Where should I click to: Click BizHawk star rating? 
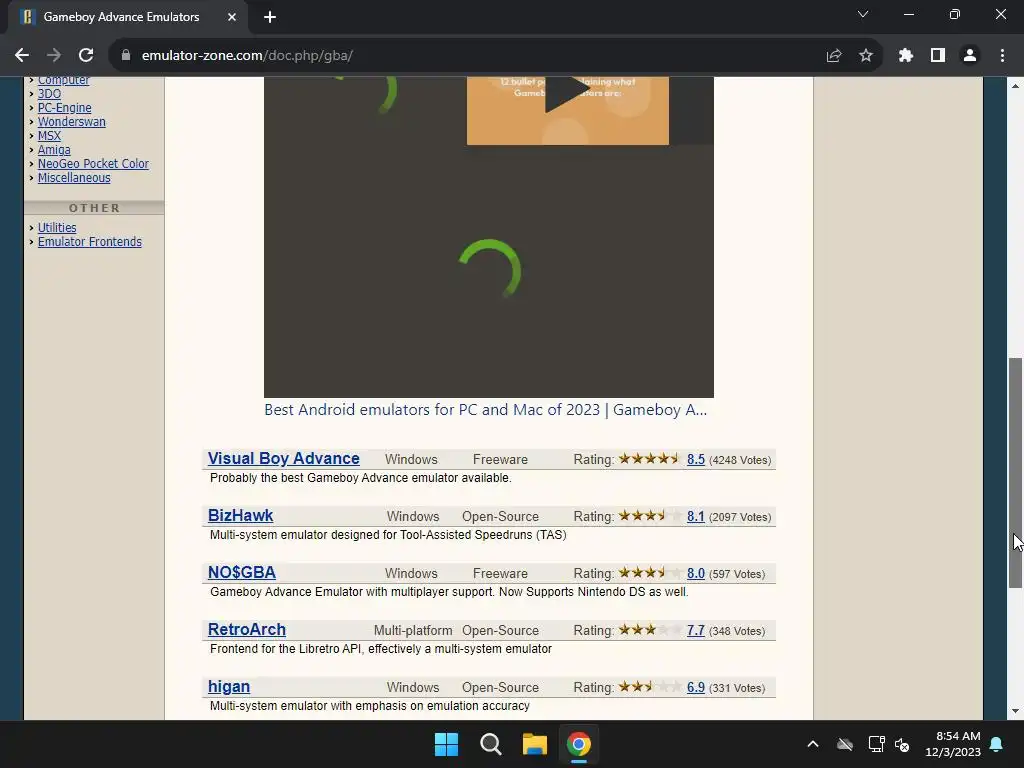pos(650,515)
